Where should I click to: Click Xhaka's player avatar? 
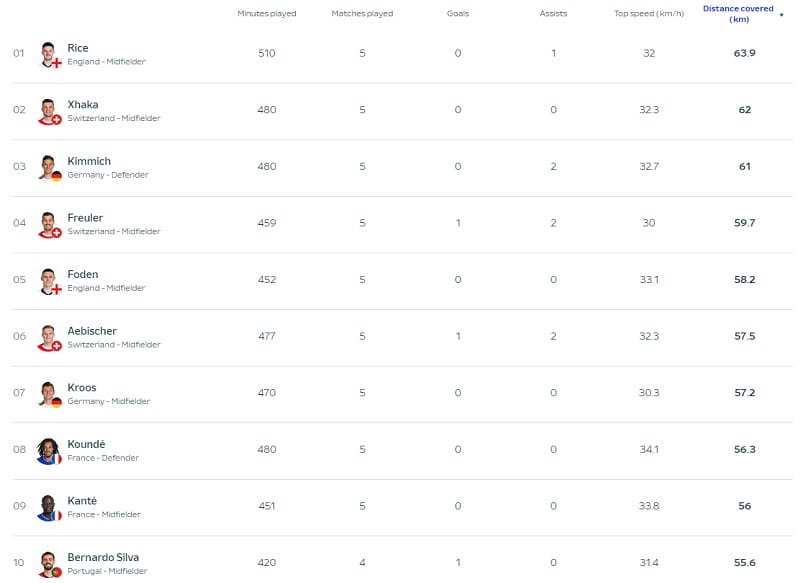point(48,111)
